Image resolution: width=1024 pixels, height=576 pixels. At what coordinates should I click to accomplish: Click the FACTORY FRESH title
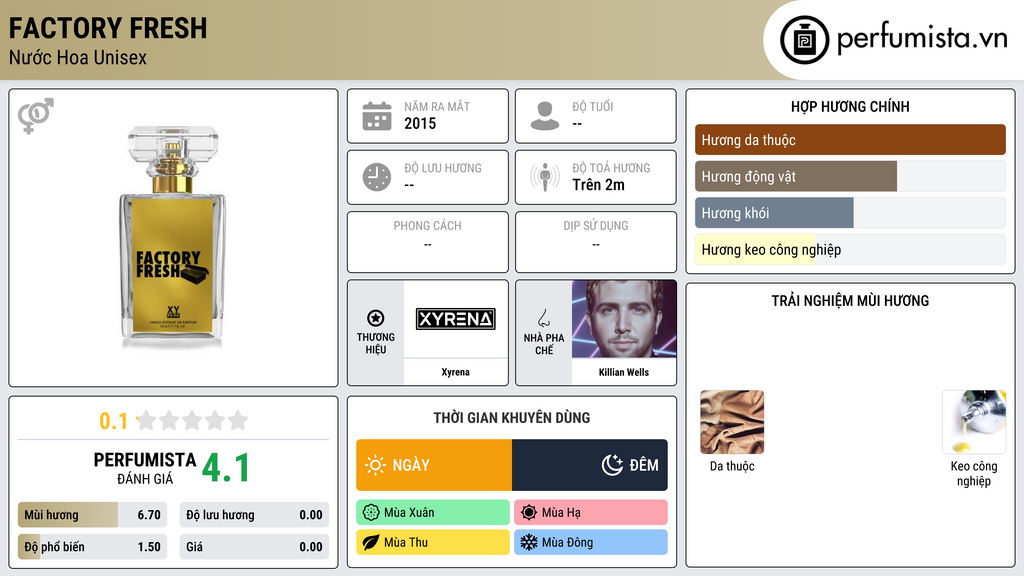tap(108, 28)
